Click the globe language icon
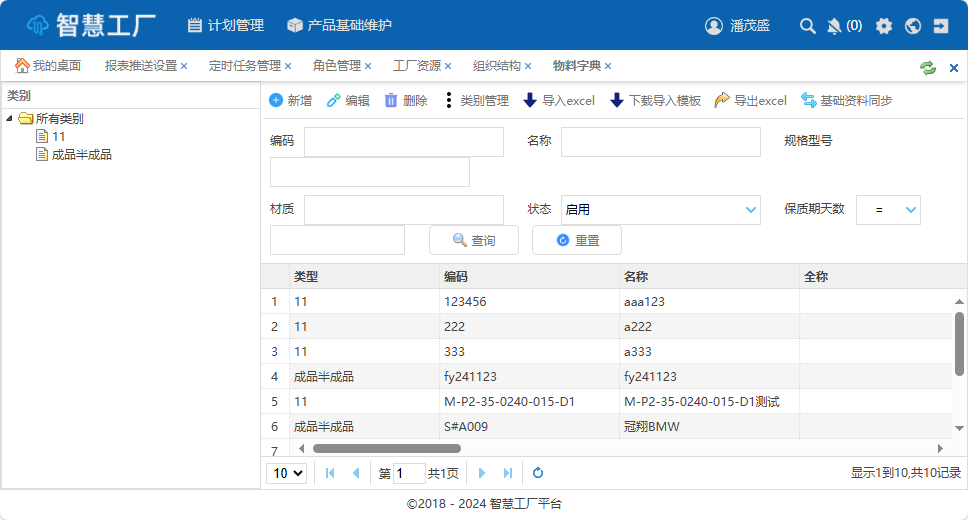This screenshot has width=968, height=520. [x=912, y=26]
